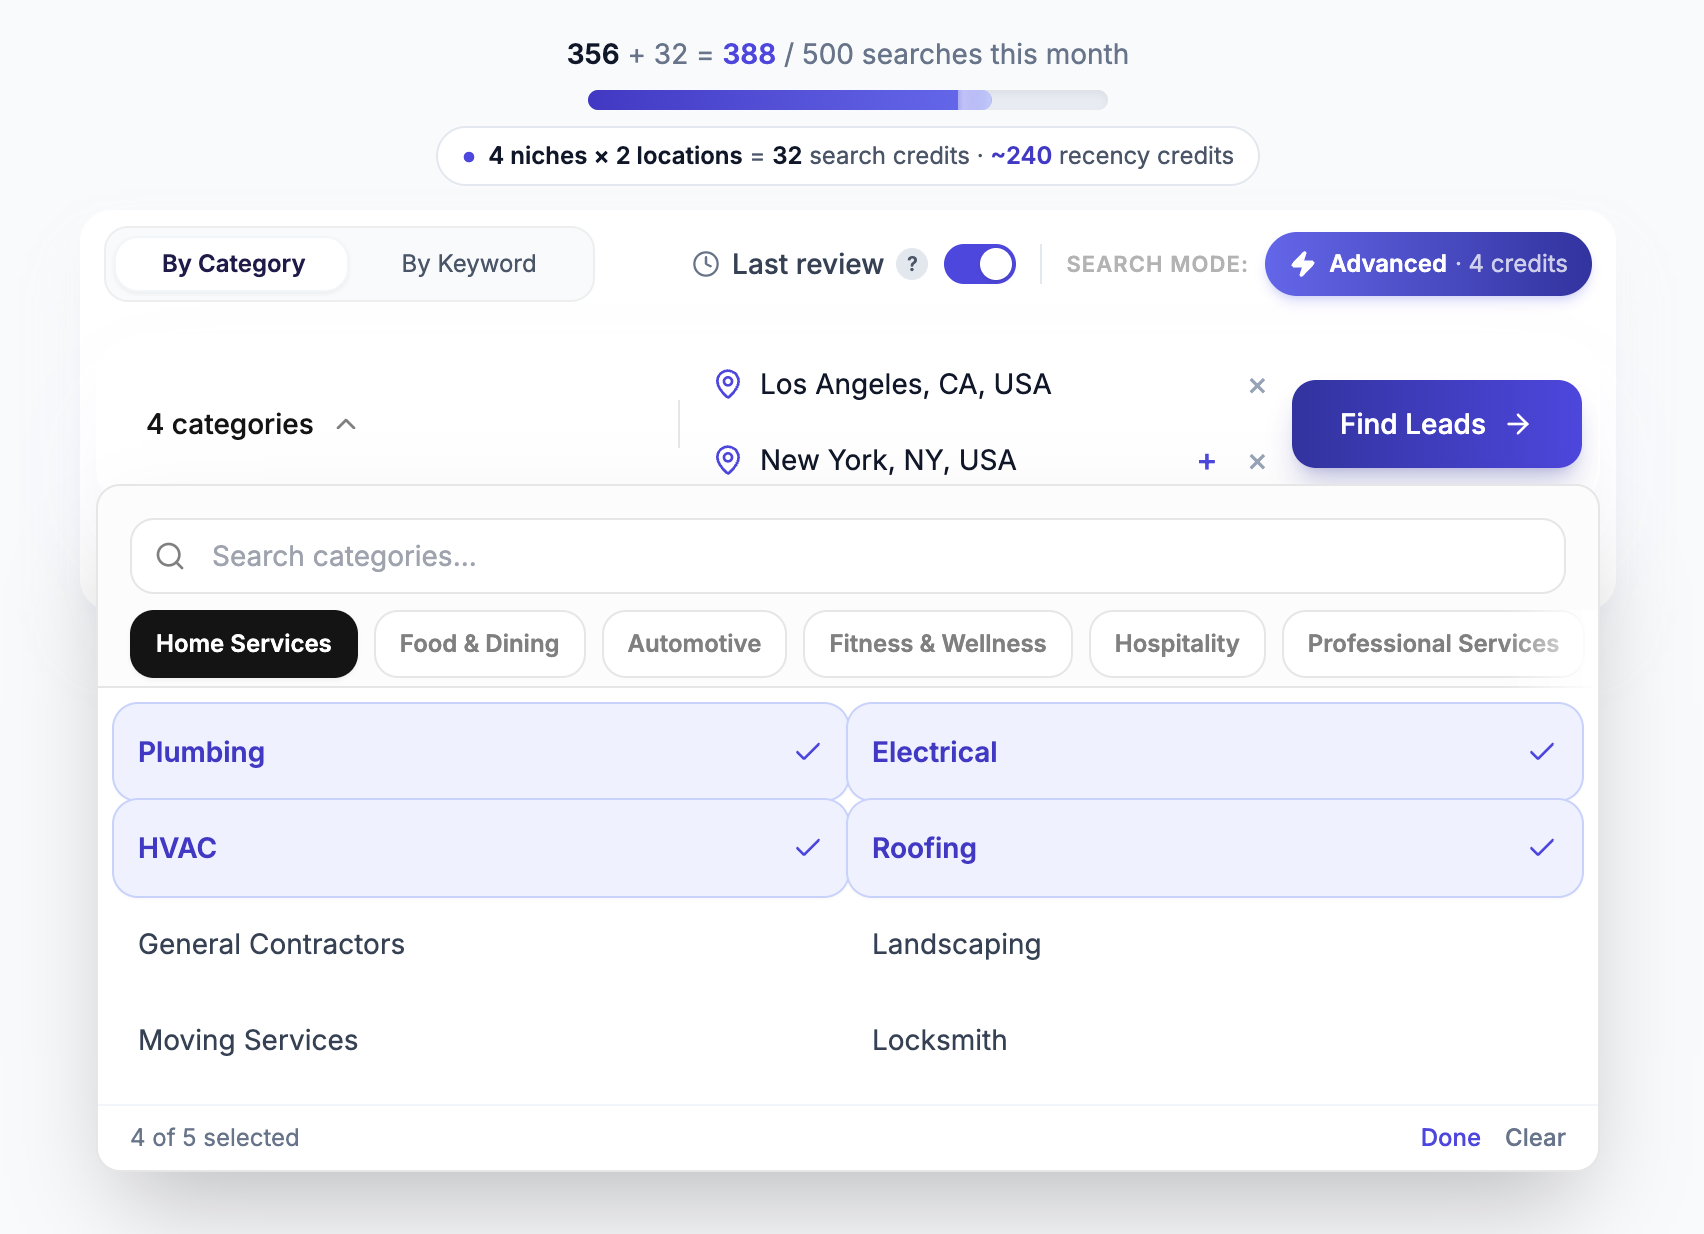Clear all selected categories
Screen dimensions: 1704x1234
click(x=1535, y=1138)
